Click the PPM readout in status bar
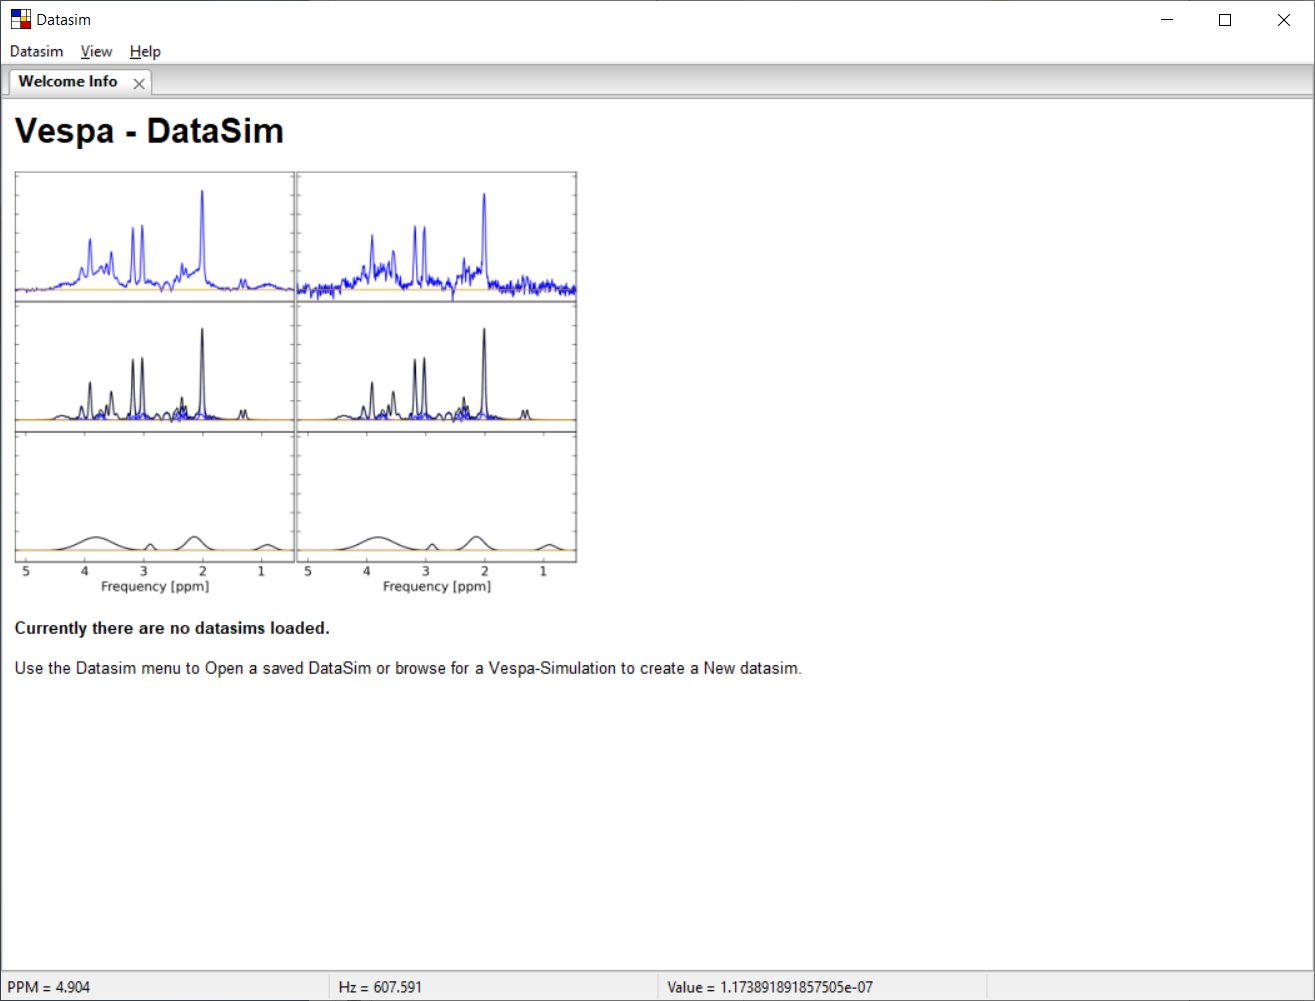Viewport: 1315px width, 1001px height. point(48,987)
